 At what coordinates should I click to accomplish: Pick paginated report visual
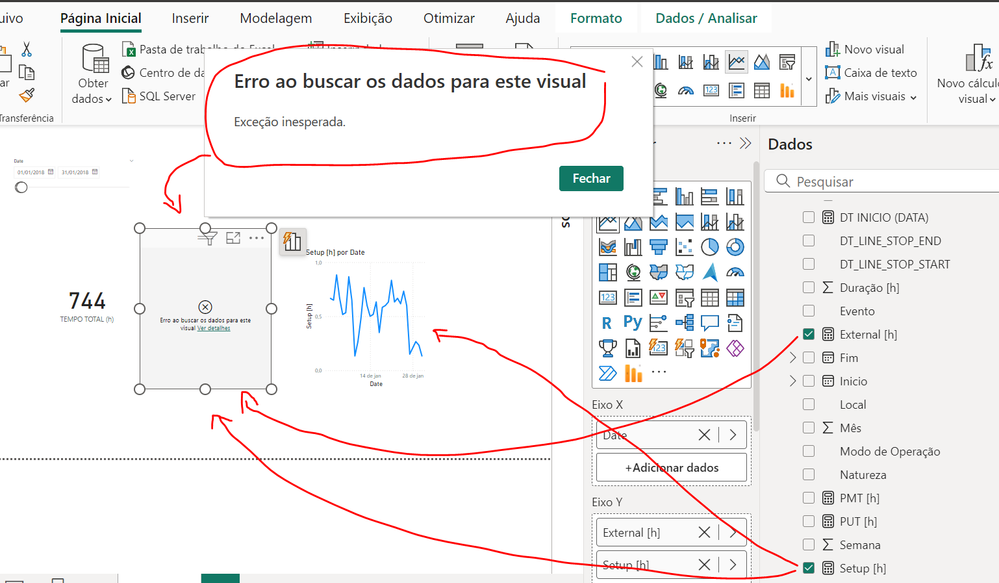[633, 348]
